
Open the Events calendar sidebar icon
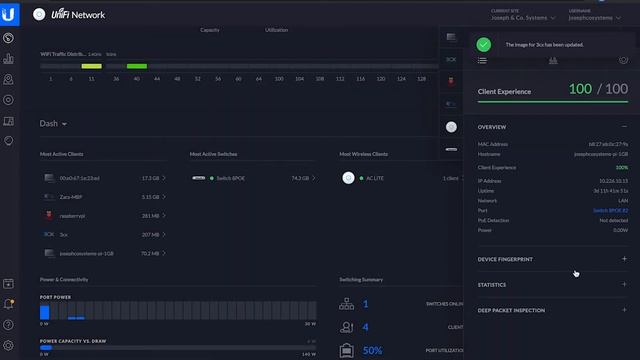pyautogui.click(x=8, y=283)
